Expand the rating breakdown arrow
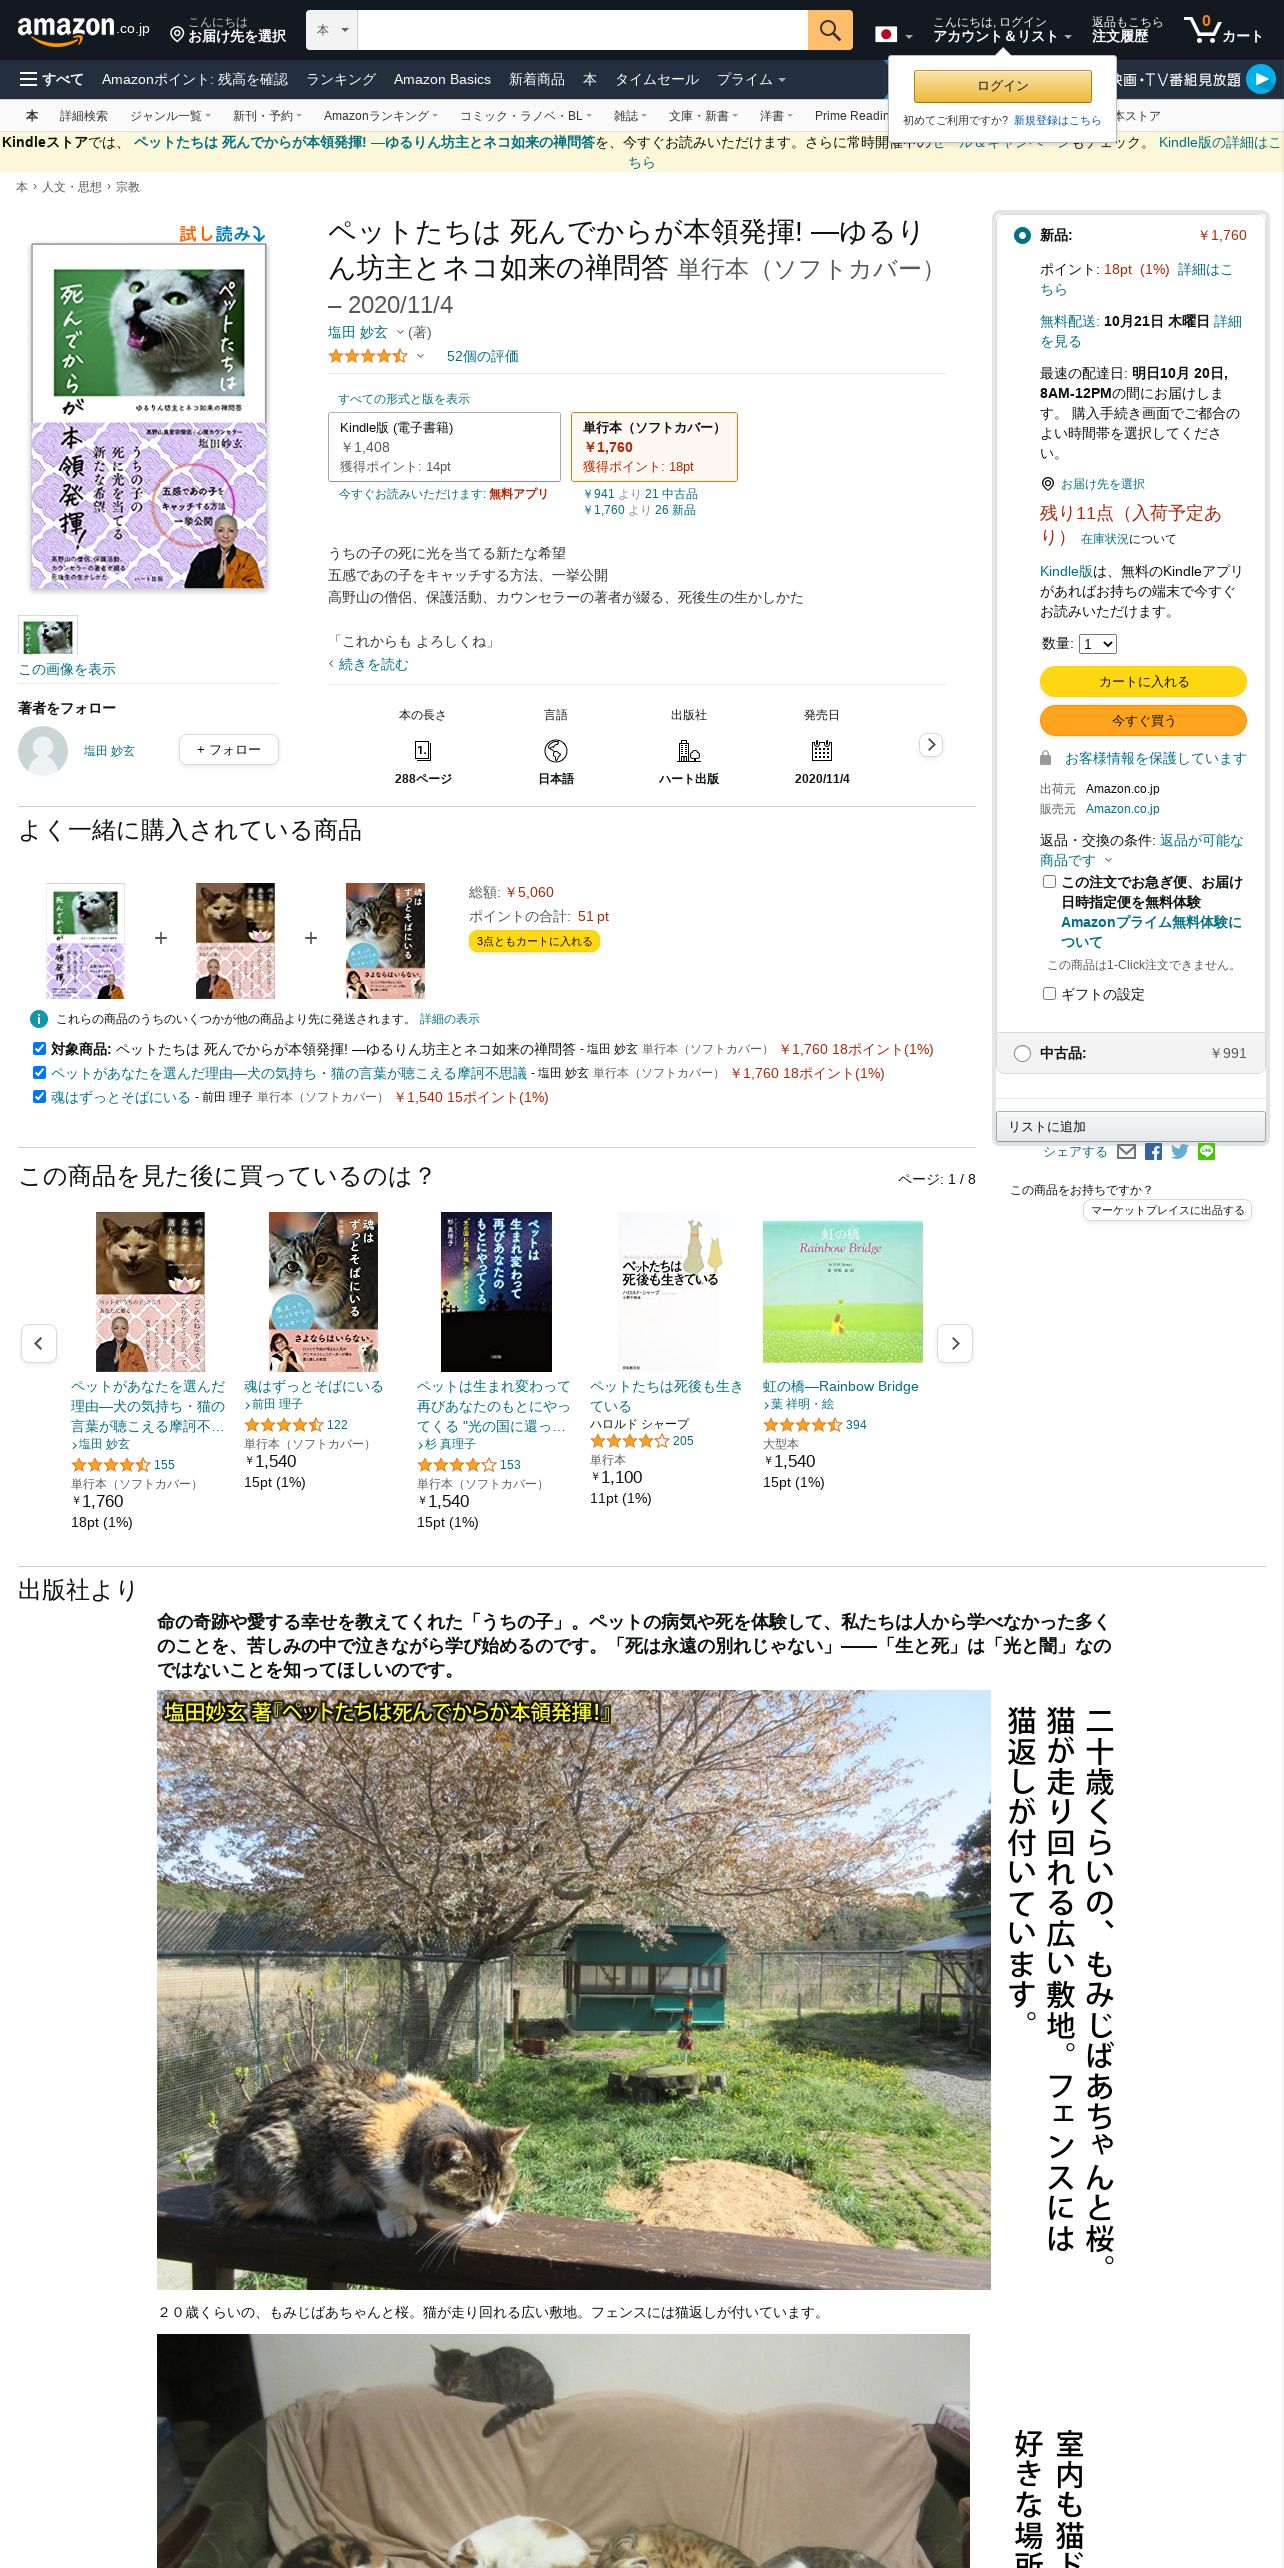Screen dimensions: 1284x2568 pyautogui.click(x=420, y=356)
